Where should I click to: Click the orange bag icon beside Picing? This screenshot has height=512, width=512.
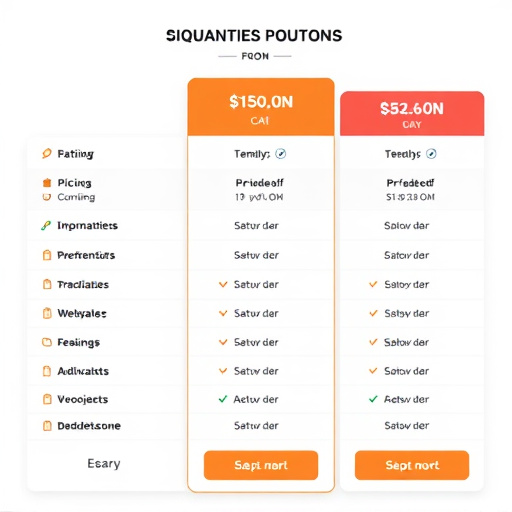click(47, 183)
